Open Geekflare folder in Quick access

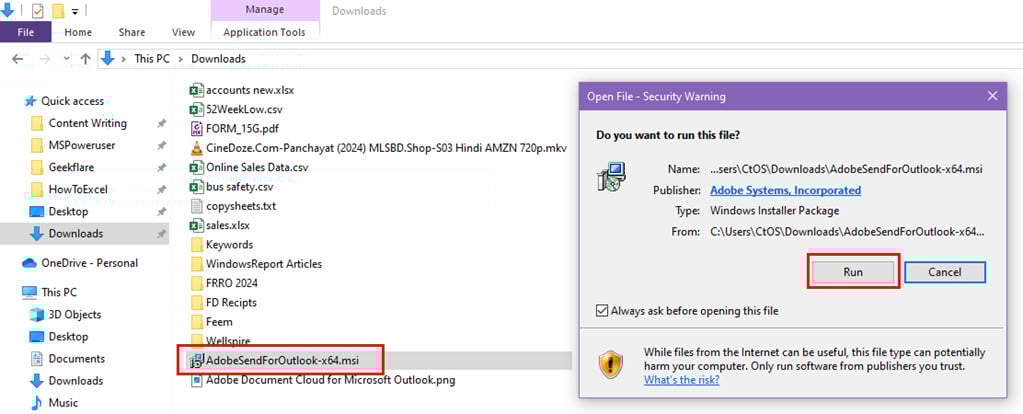pos(71,168)
